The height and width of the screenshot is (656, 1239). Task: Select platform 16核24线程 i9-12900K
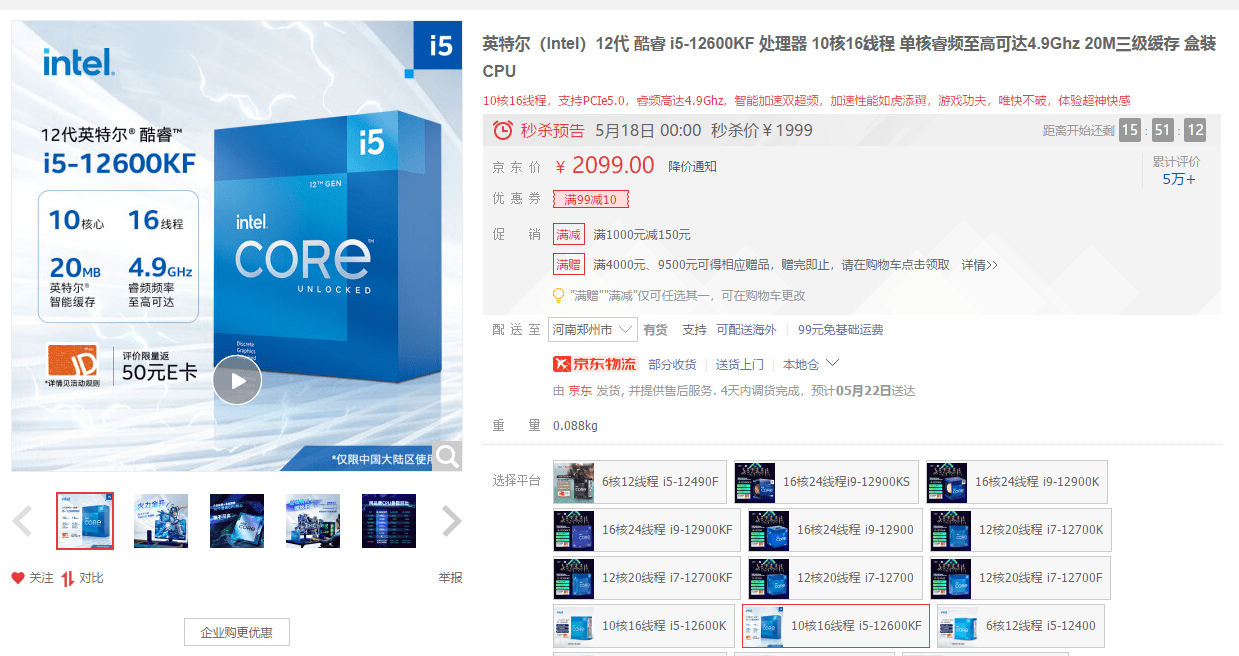click(x=1016, y=482)
